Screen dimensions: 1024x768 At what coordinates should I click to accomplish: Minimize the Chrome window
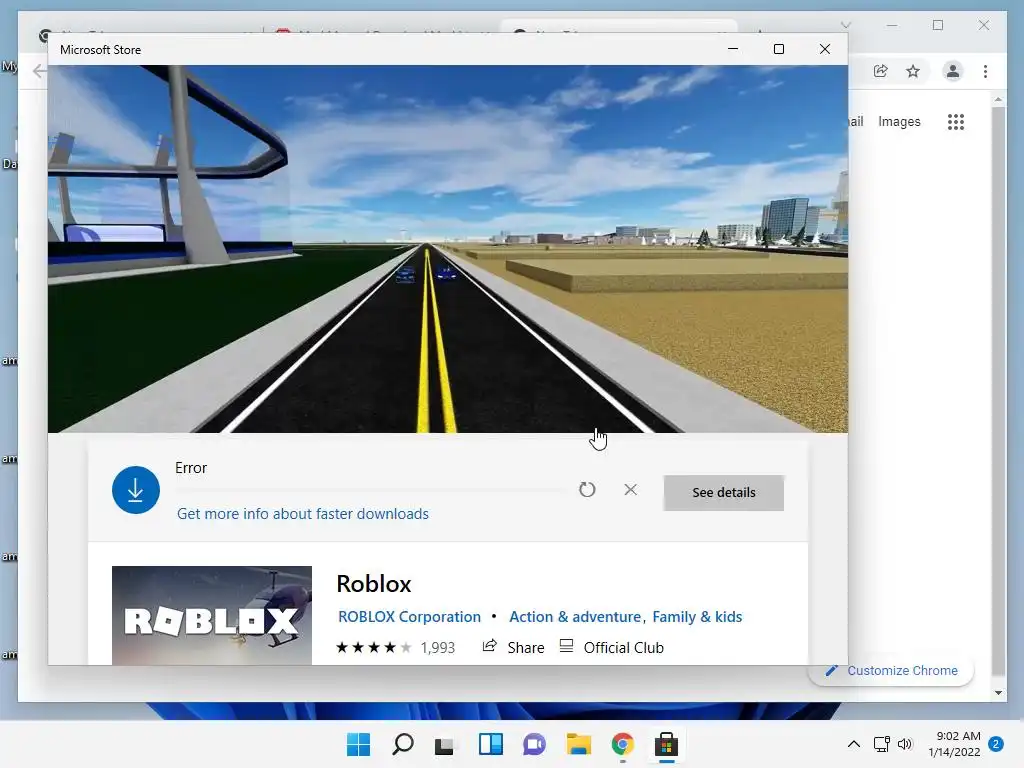coord(892,25)
